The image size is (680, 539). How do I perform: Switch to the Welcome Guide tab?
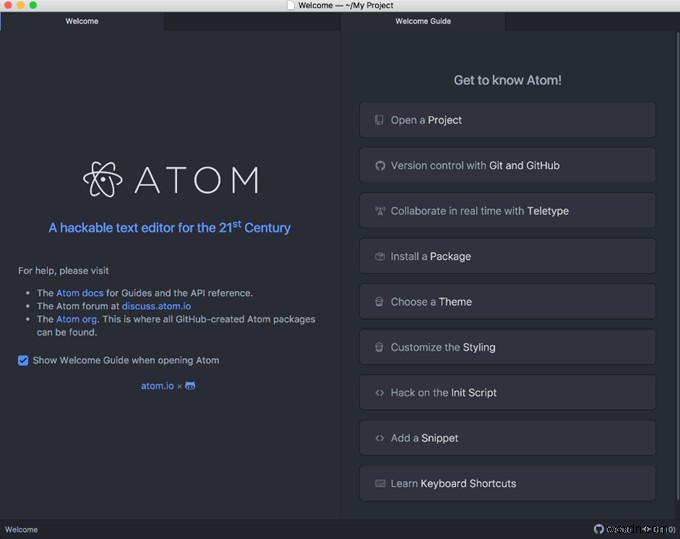(x=423, y=21)
